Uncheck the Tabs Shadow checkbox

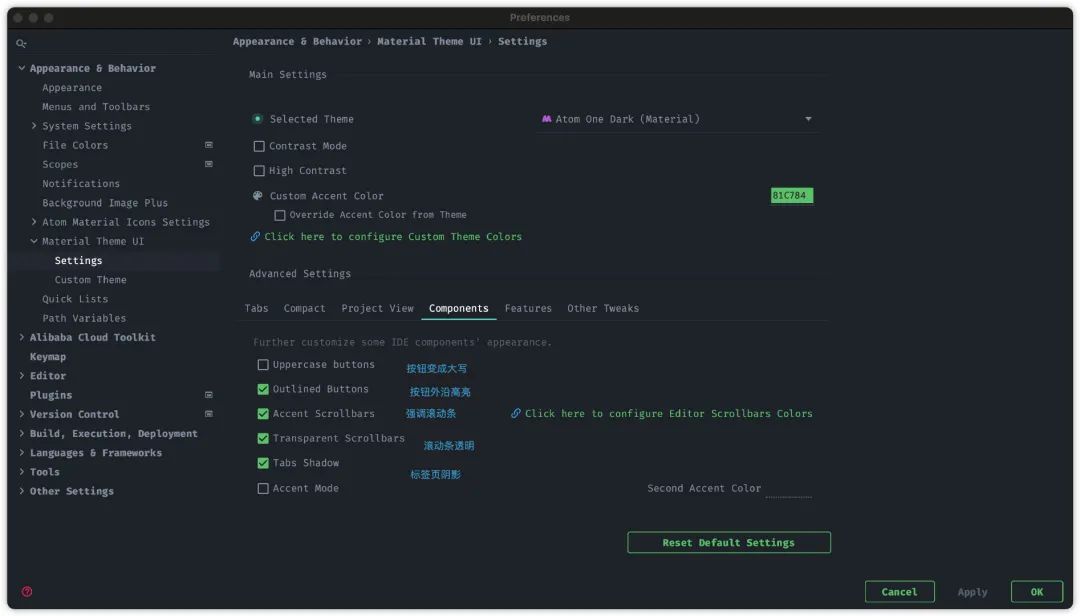click(x=263, y=463)
